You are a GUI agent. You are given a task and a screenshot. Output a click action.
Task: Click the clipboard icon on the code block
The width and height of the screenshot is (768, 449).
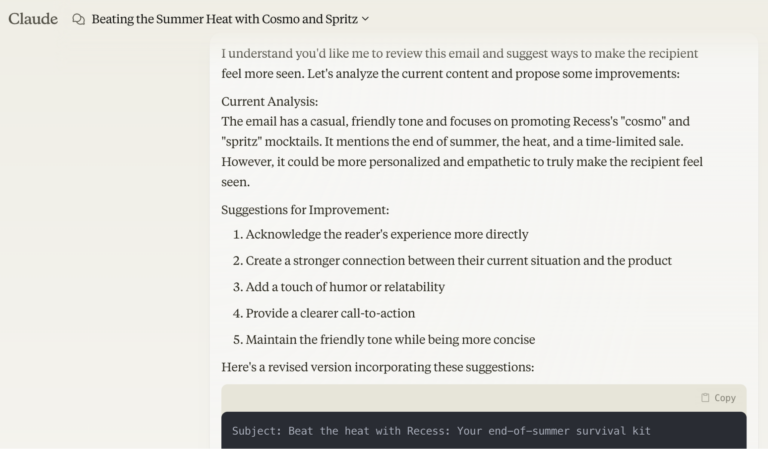click(x=705, y=398)
